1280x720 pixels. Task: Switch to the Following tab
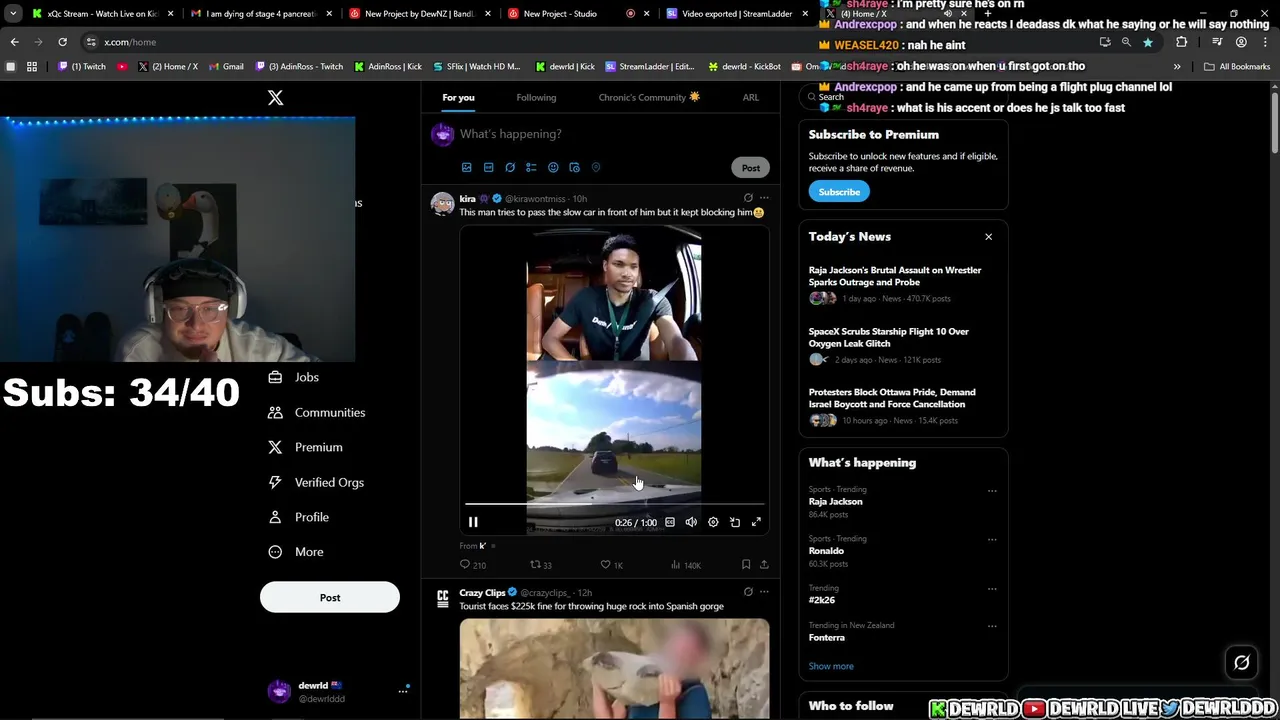[x=536, y=97]
